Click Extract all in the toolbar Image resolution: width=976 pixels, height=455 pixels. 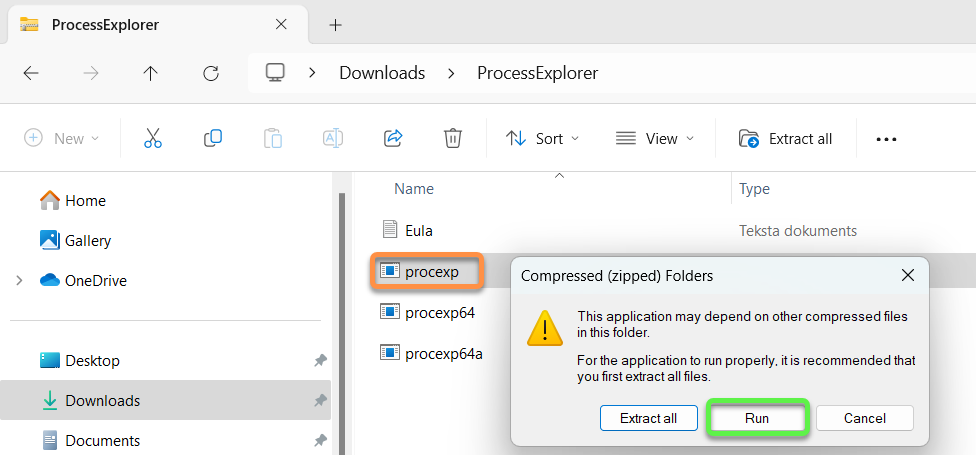tap(786, 138)
